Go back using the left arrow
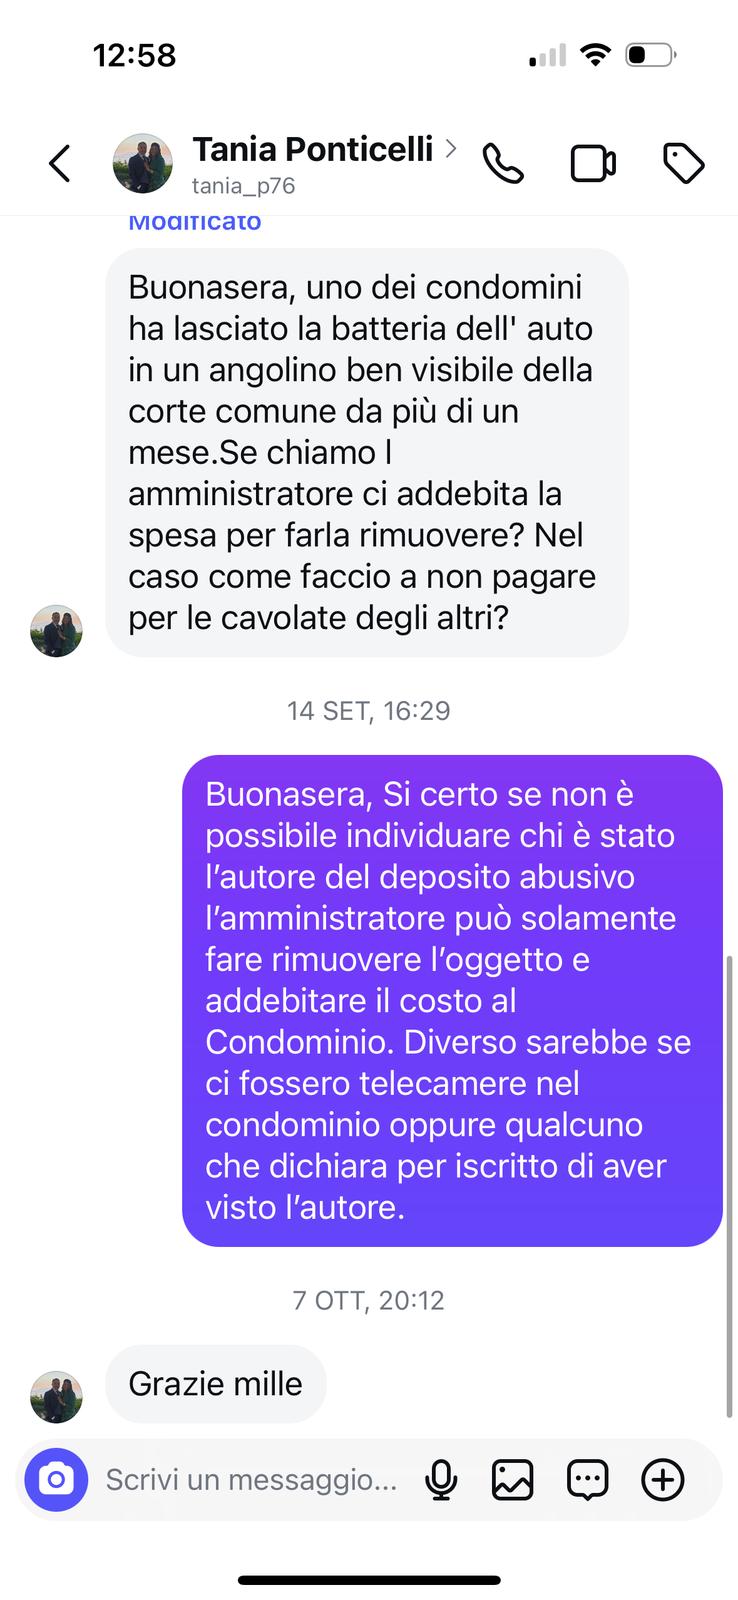738x1600 pixels. [x=60, y=164]
